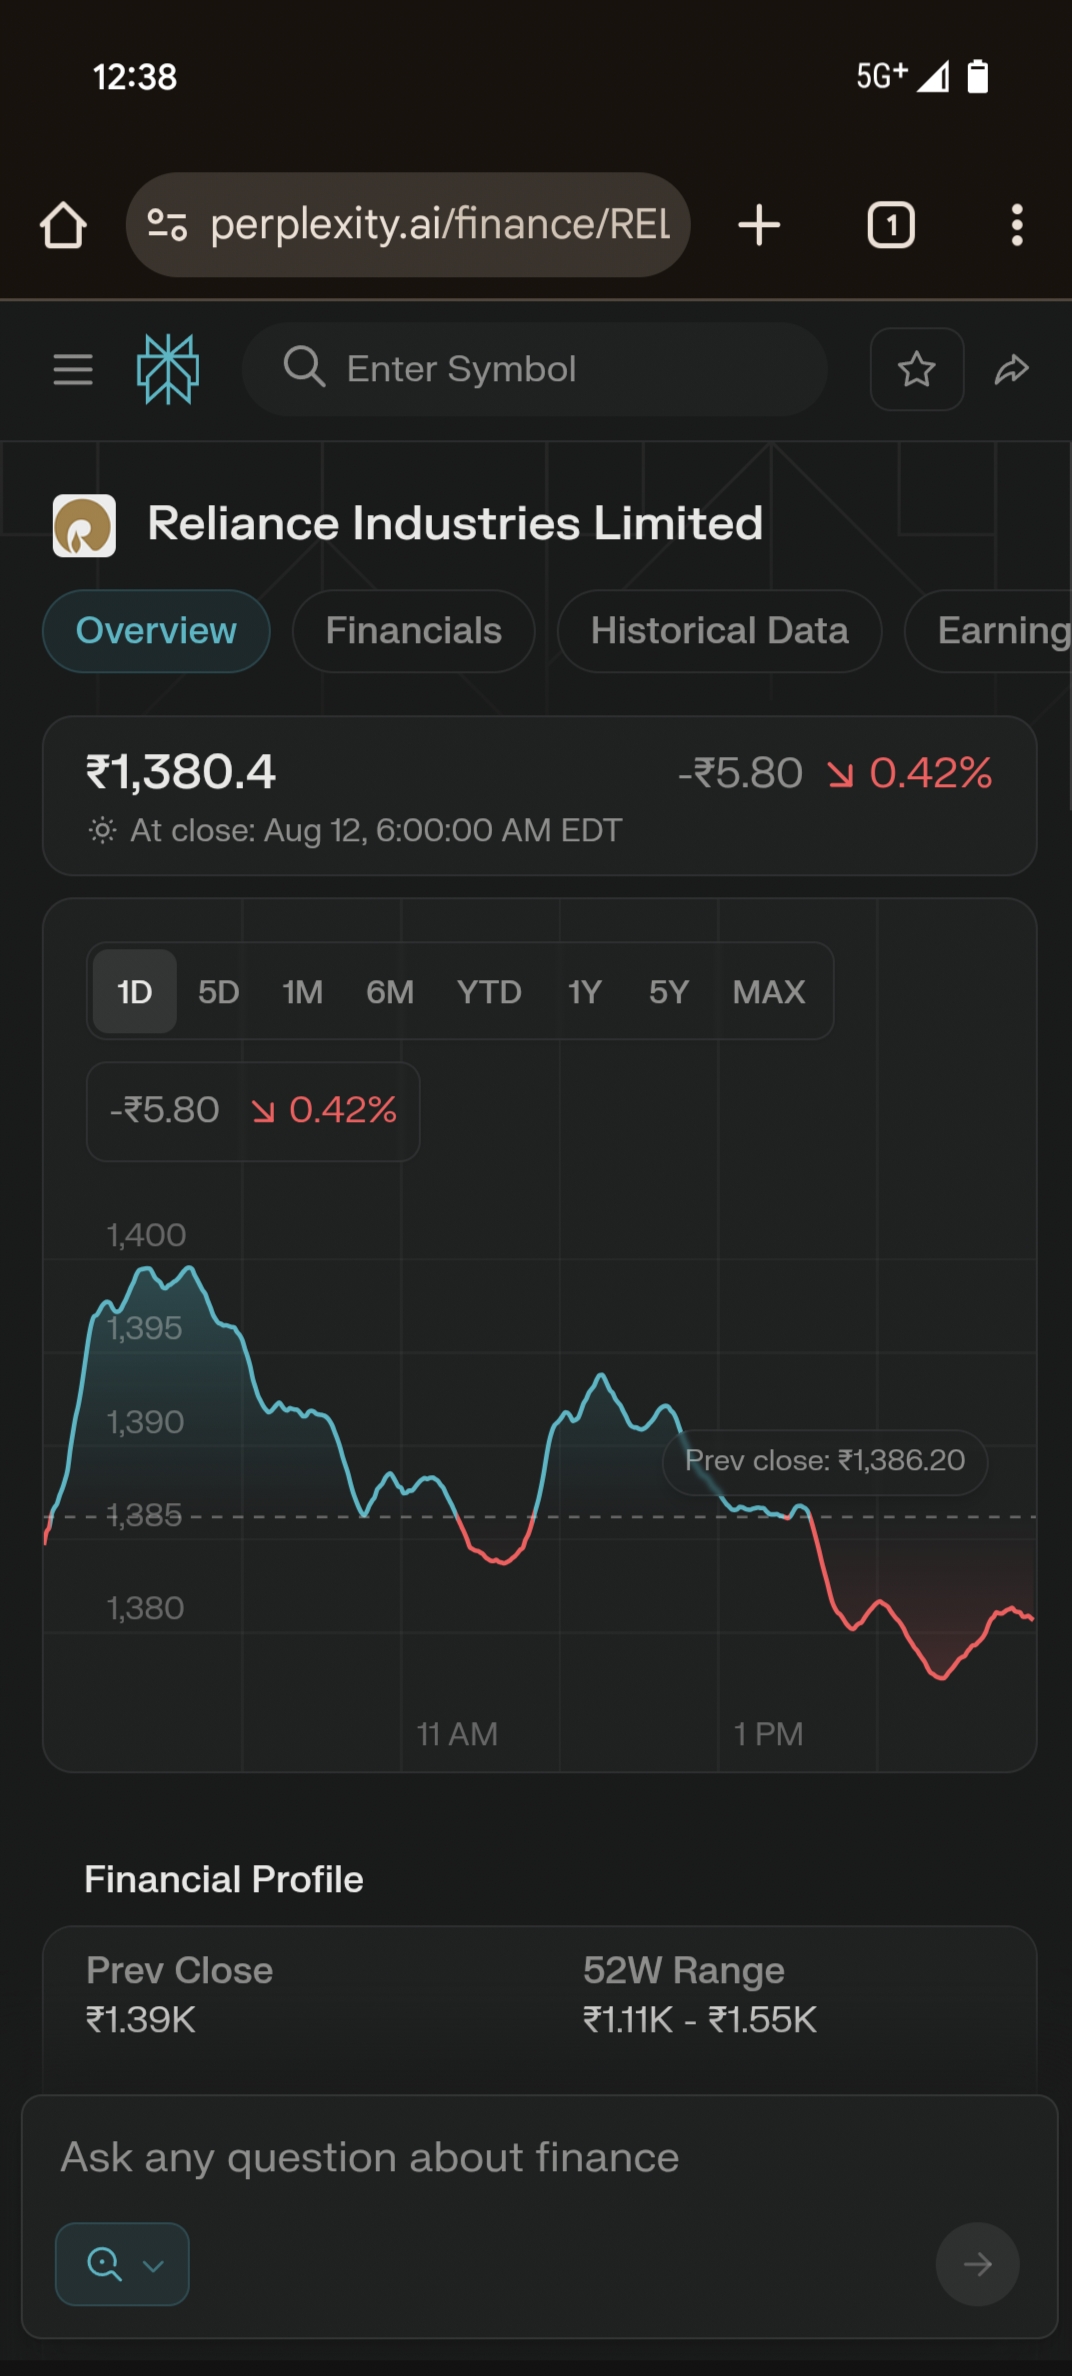1072x2376 pixels.
Task: Open the browser three-dot menu
Action: click(x=1016, y=225)
